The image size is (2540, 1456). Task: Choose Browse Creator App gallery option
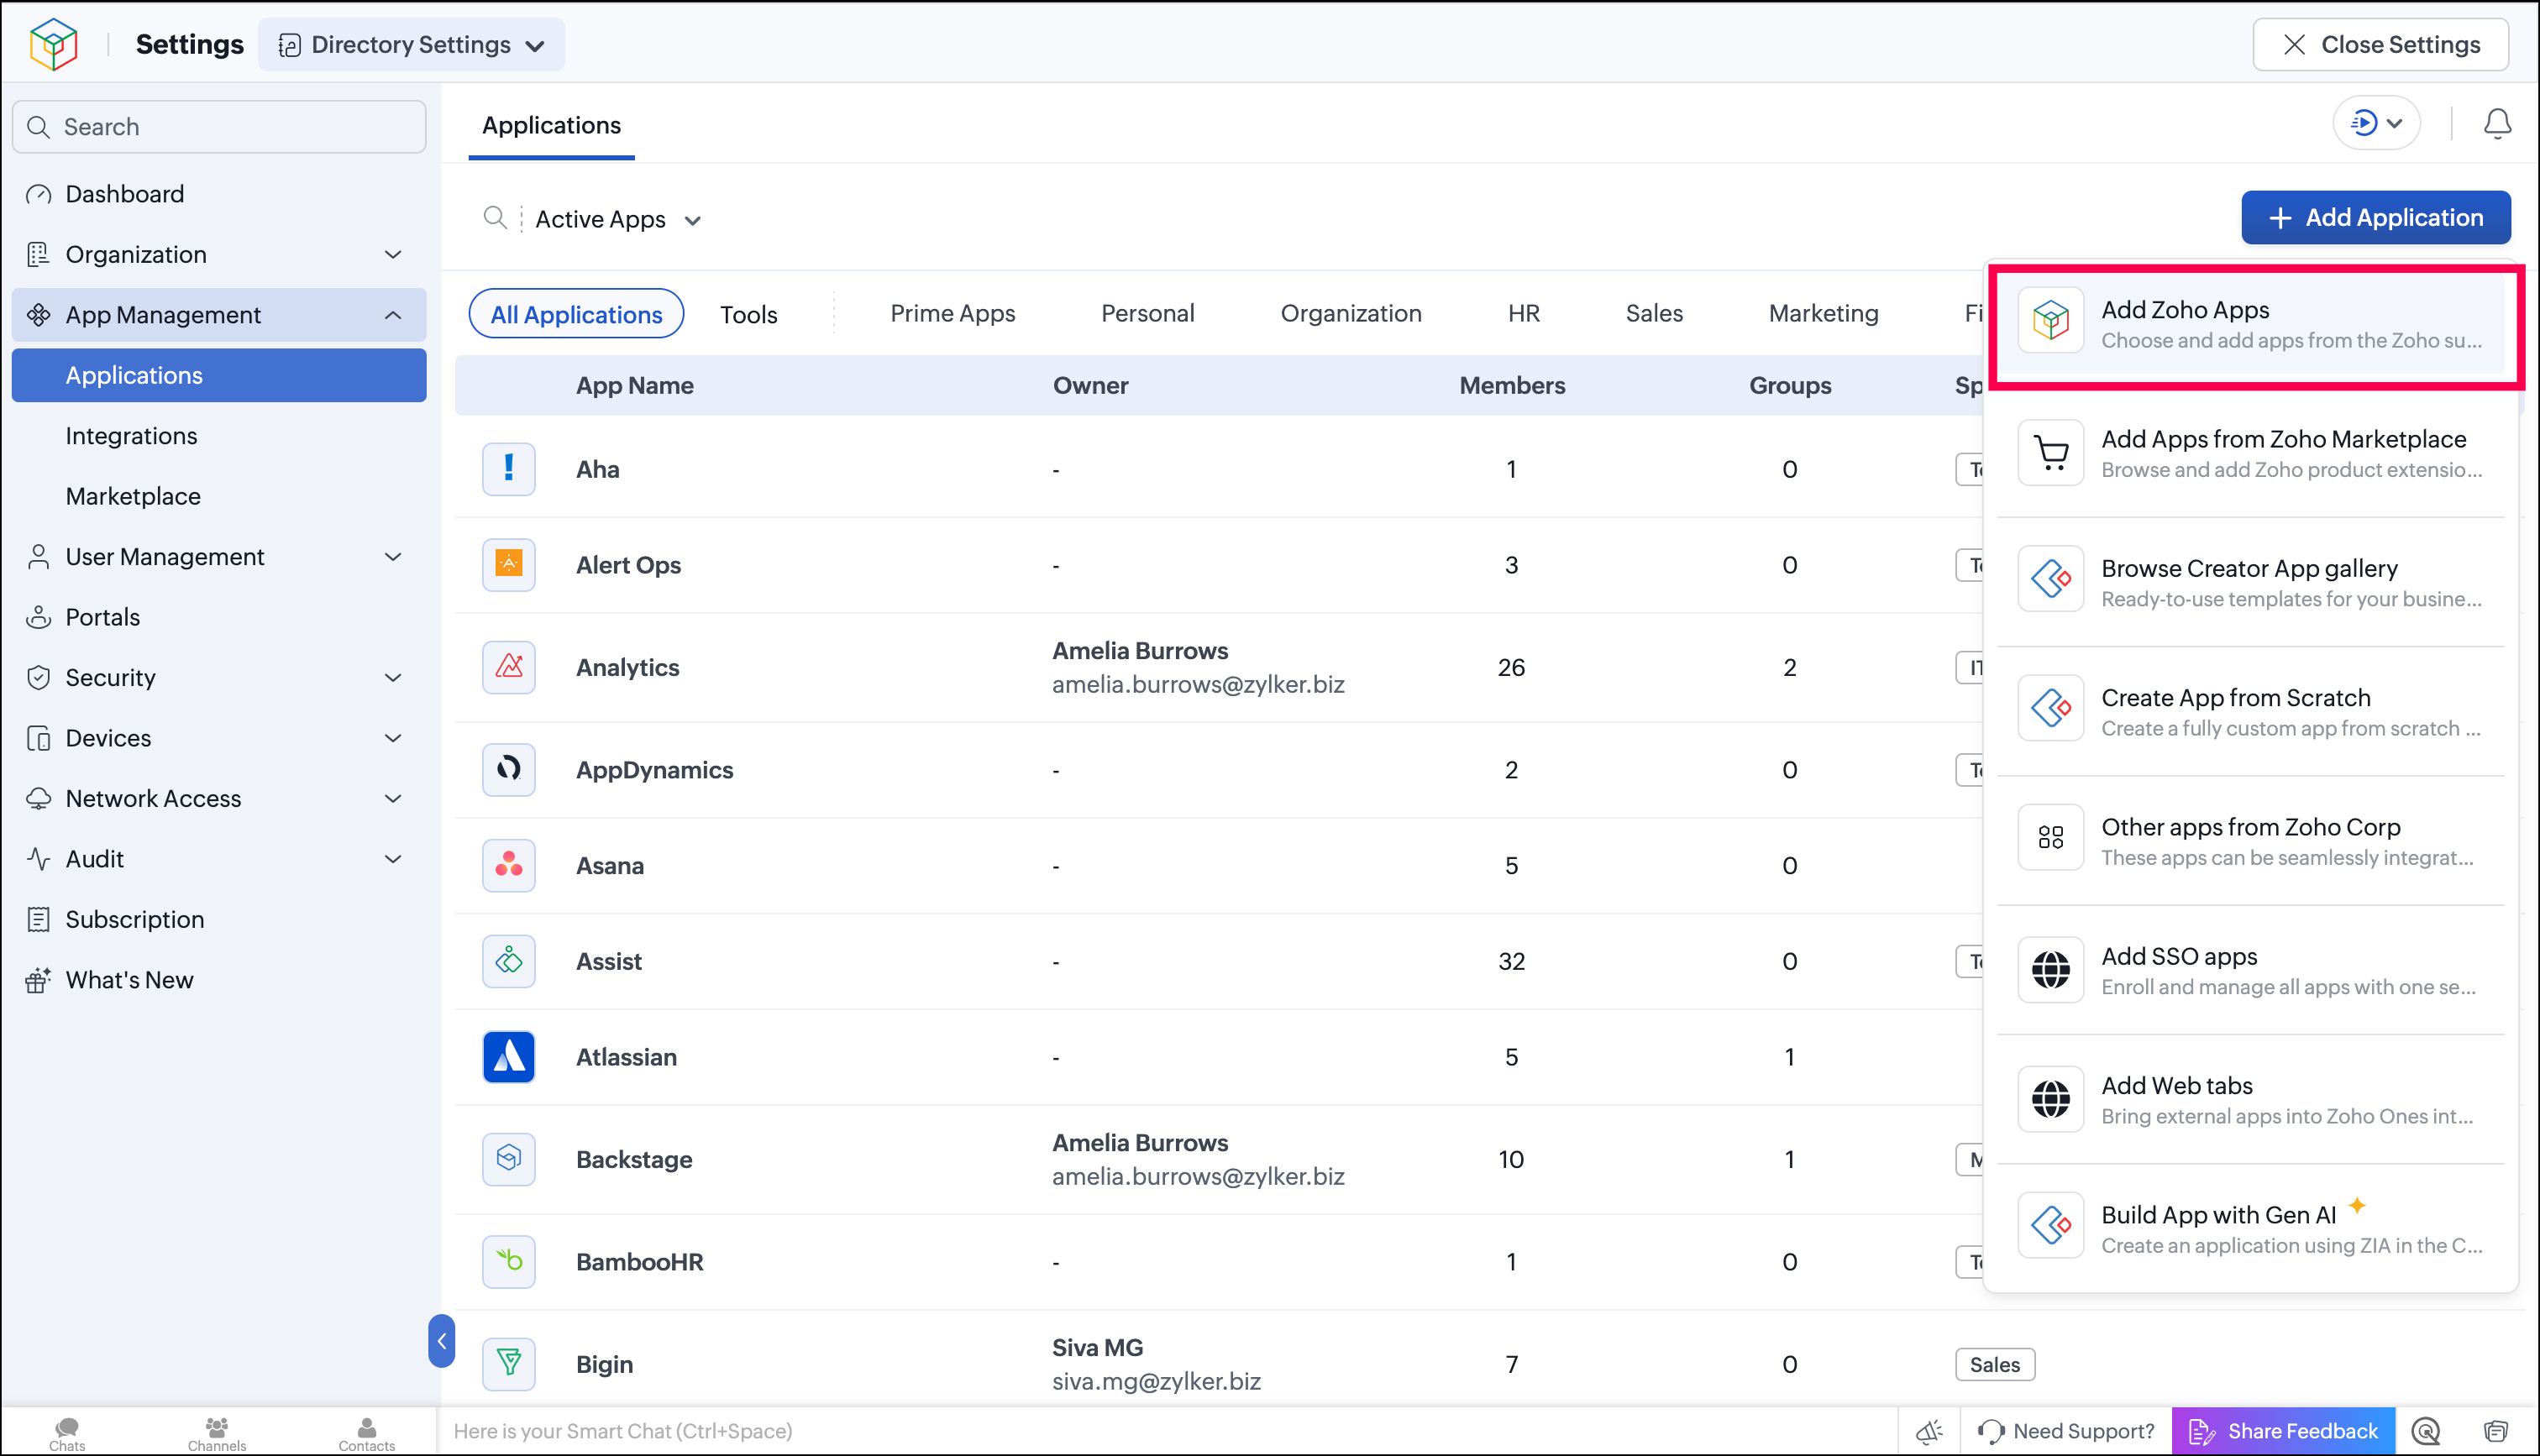[x=2251, y=581]
